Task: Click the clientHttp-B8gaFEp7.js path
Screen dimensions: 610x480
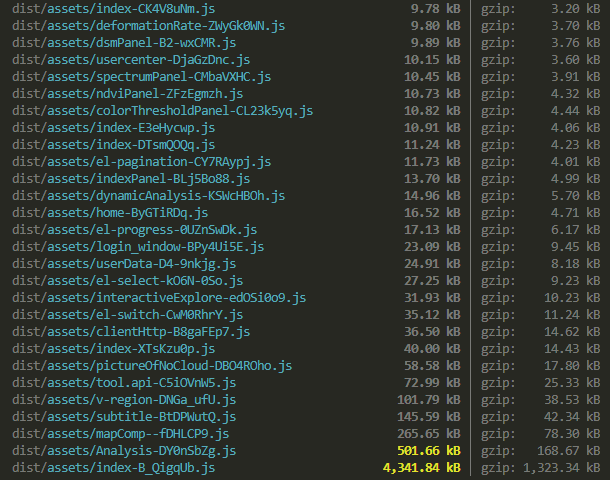Action: [x=131, y=331]
